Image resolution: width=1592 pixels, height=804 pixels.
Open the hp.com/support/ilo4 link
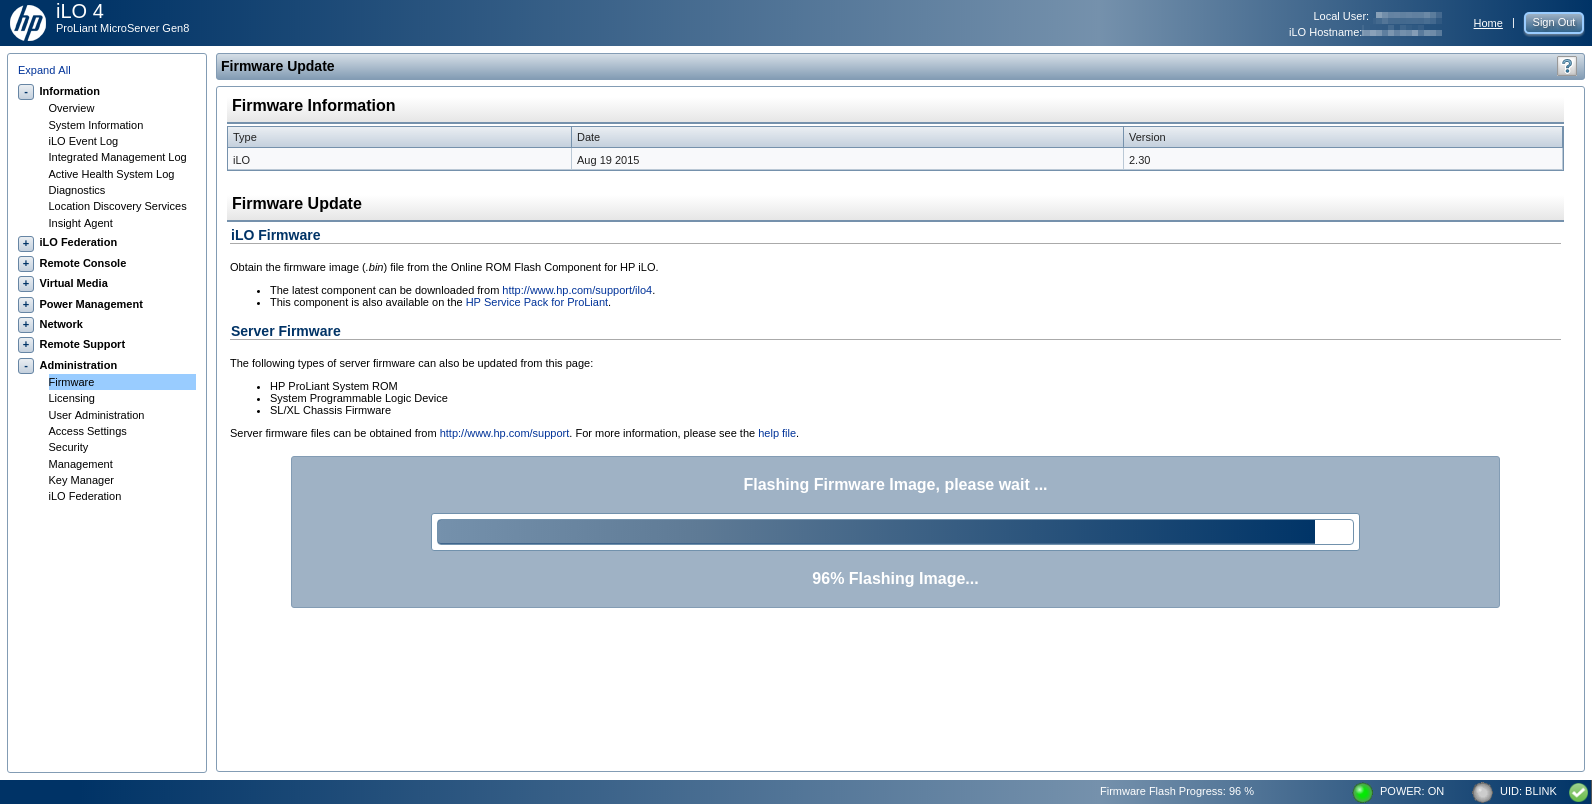577,290
